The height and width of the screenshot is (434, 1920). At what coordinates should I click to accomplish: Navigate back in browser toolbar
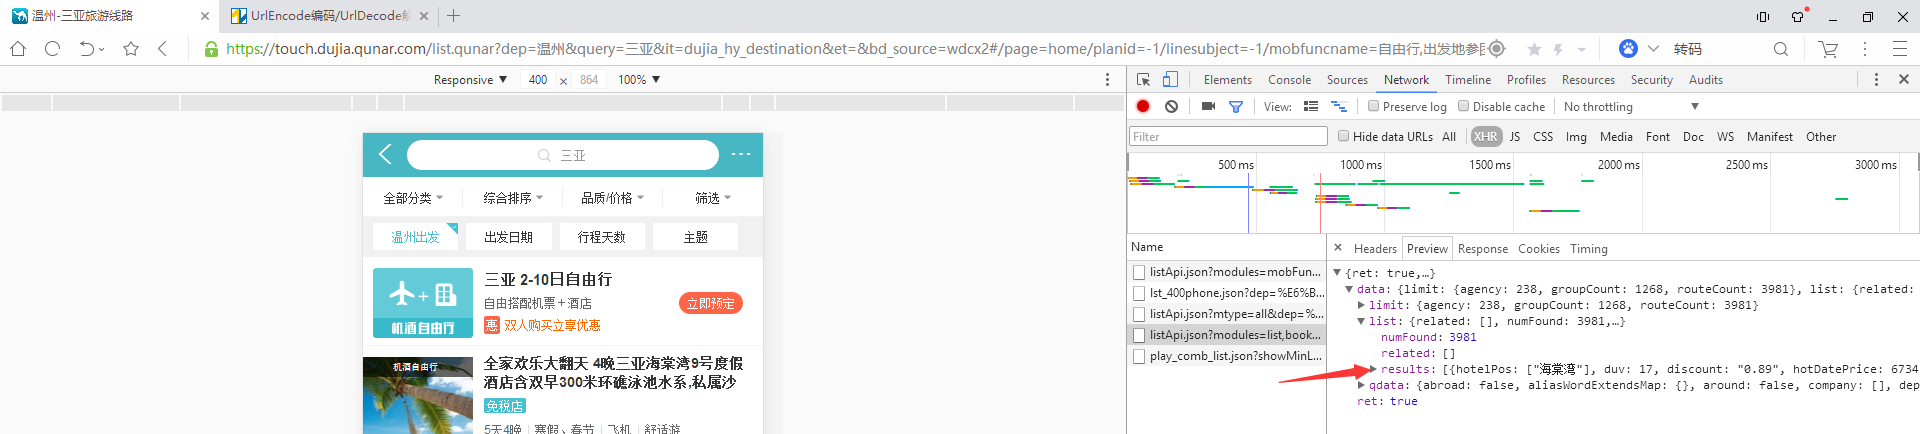coord(163,49)
